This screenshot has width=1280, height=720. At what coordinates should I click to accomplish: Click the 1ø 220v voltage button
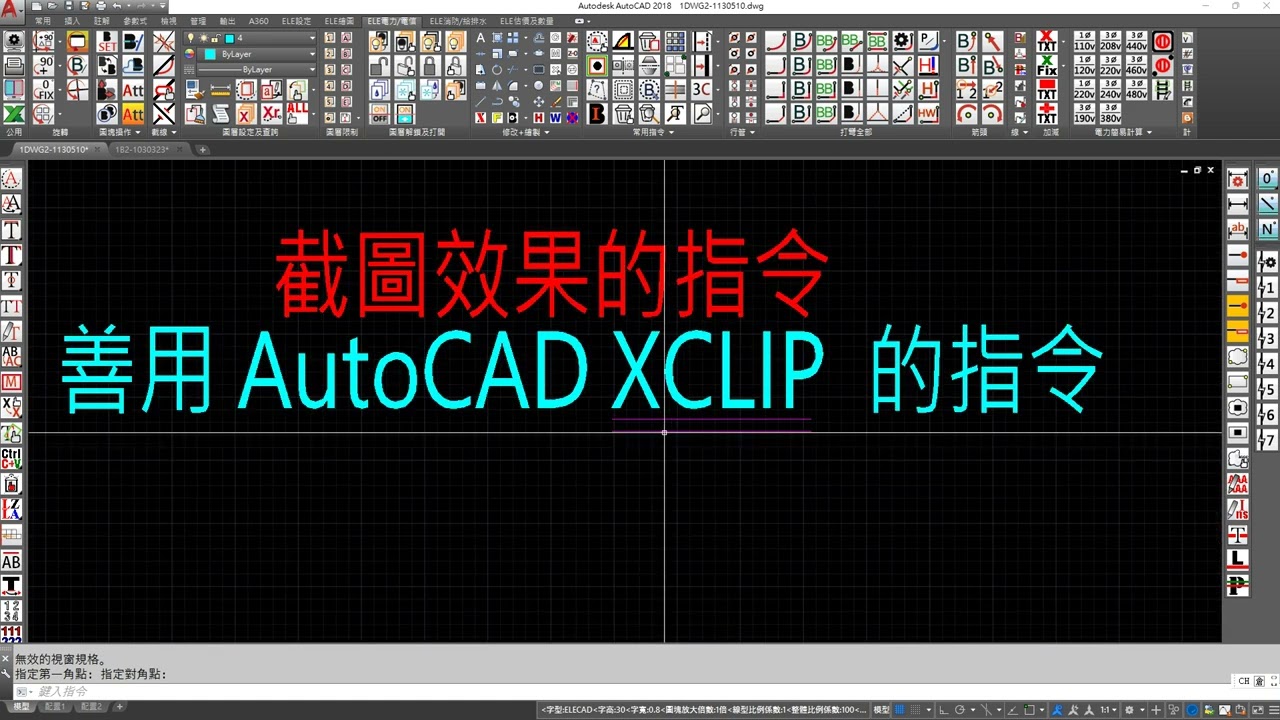click(1084, 90)
